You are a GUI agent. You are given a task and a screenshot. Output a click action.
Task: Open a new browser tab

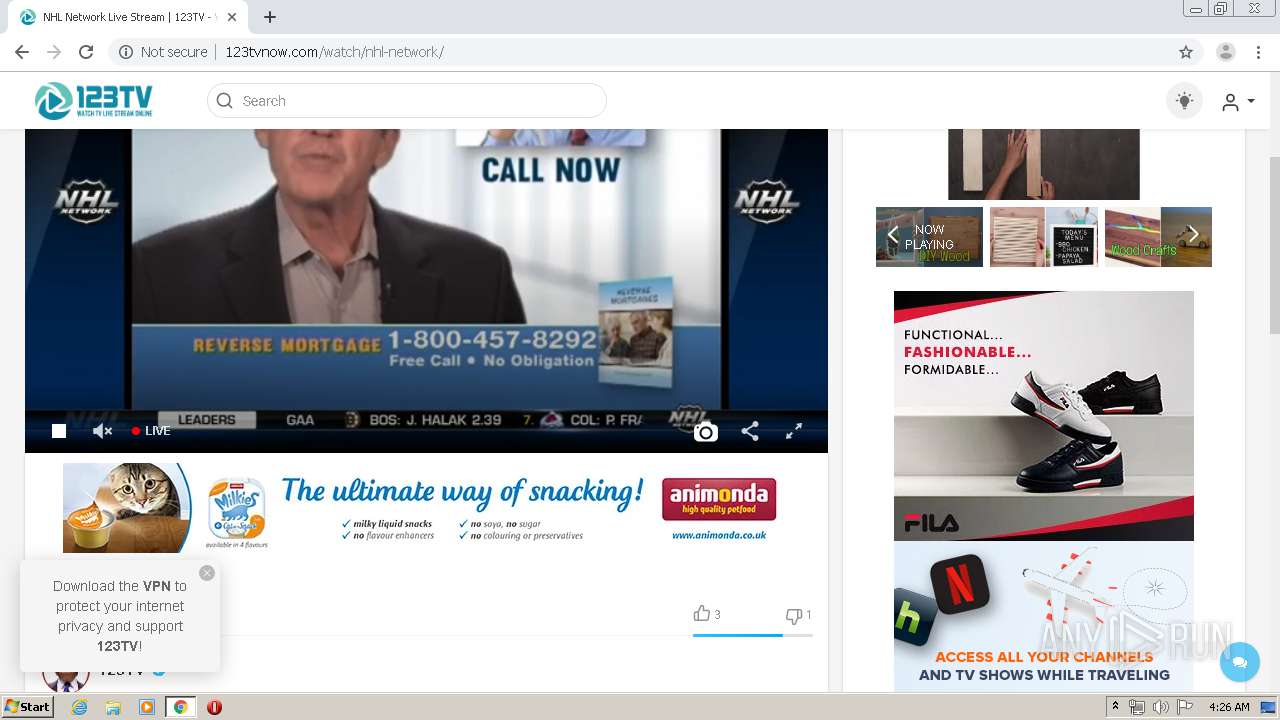(270, 17)
